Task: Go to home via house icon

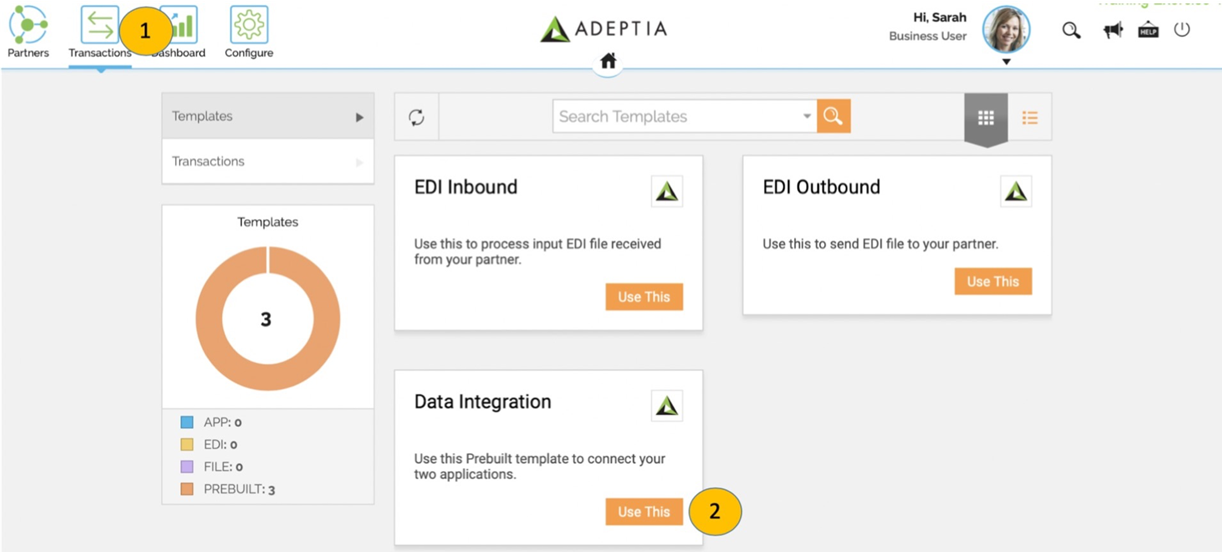Action: (608, 62)
